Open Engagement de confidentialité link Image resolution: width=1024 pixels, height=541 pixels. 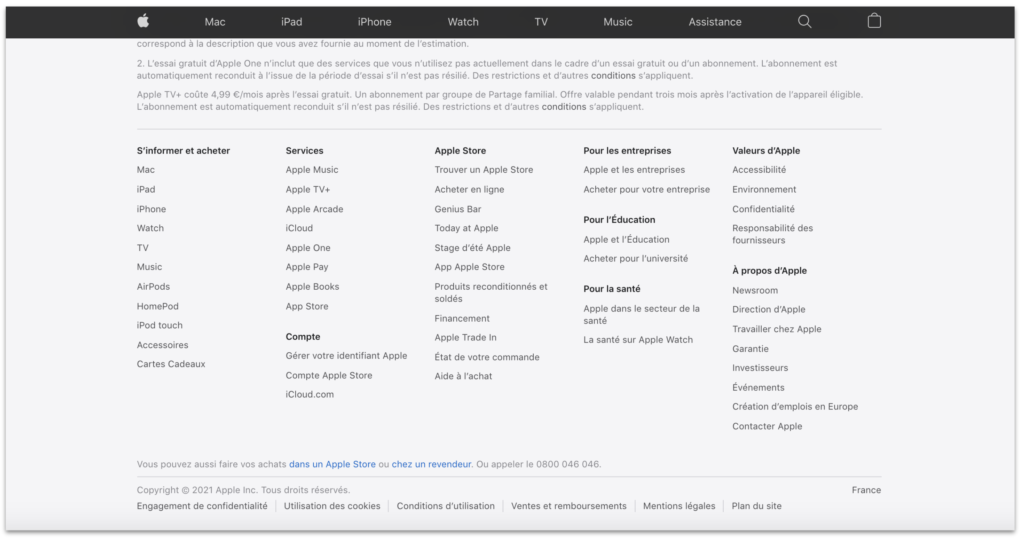point(202,506)
